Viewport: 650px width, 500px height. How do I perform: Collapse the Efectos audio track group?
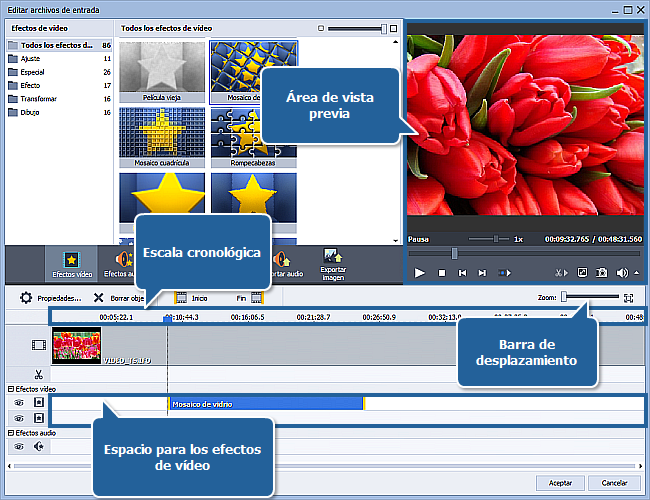(x=10, y=432)
